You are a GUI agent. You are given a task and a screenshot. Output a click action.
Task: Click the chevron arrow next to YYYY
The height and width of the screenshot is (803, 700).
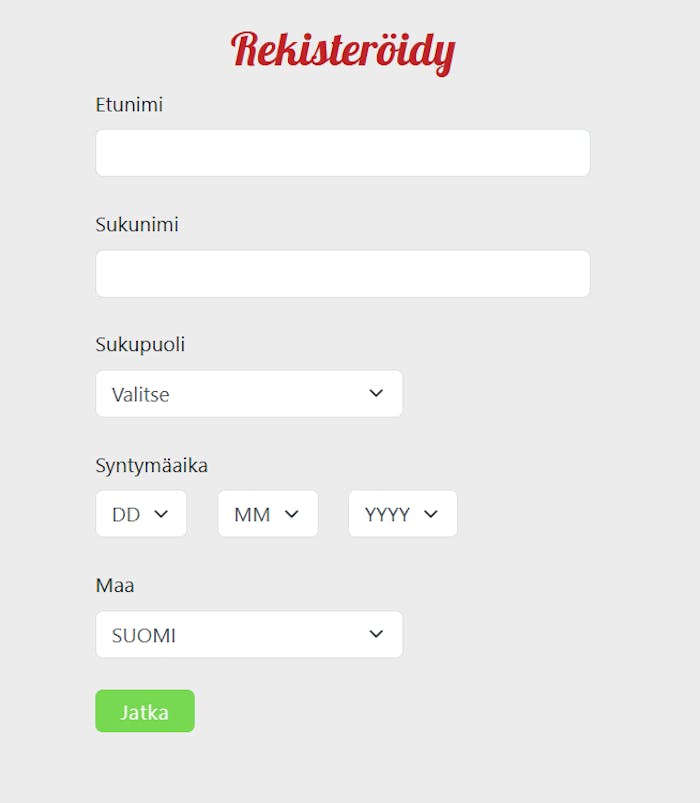pos(431,514)
